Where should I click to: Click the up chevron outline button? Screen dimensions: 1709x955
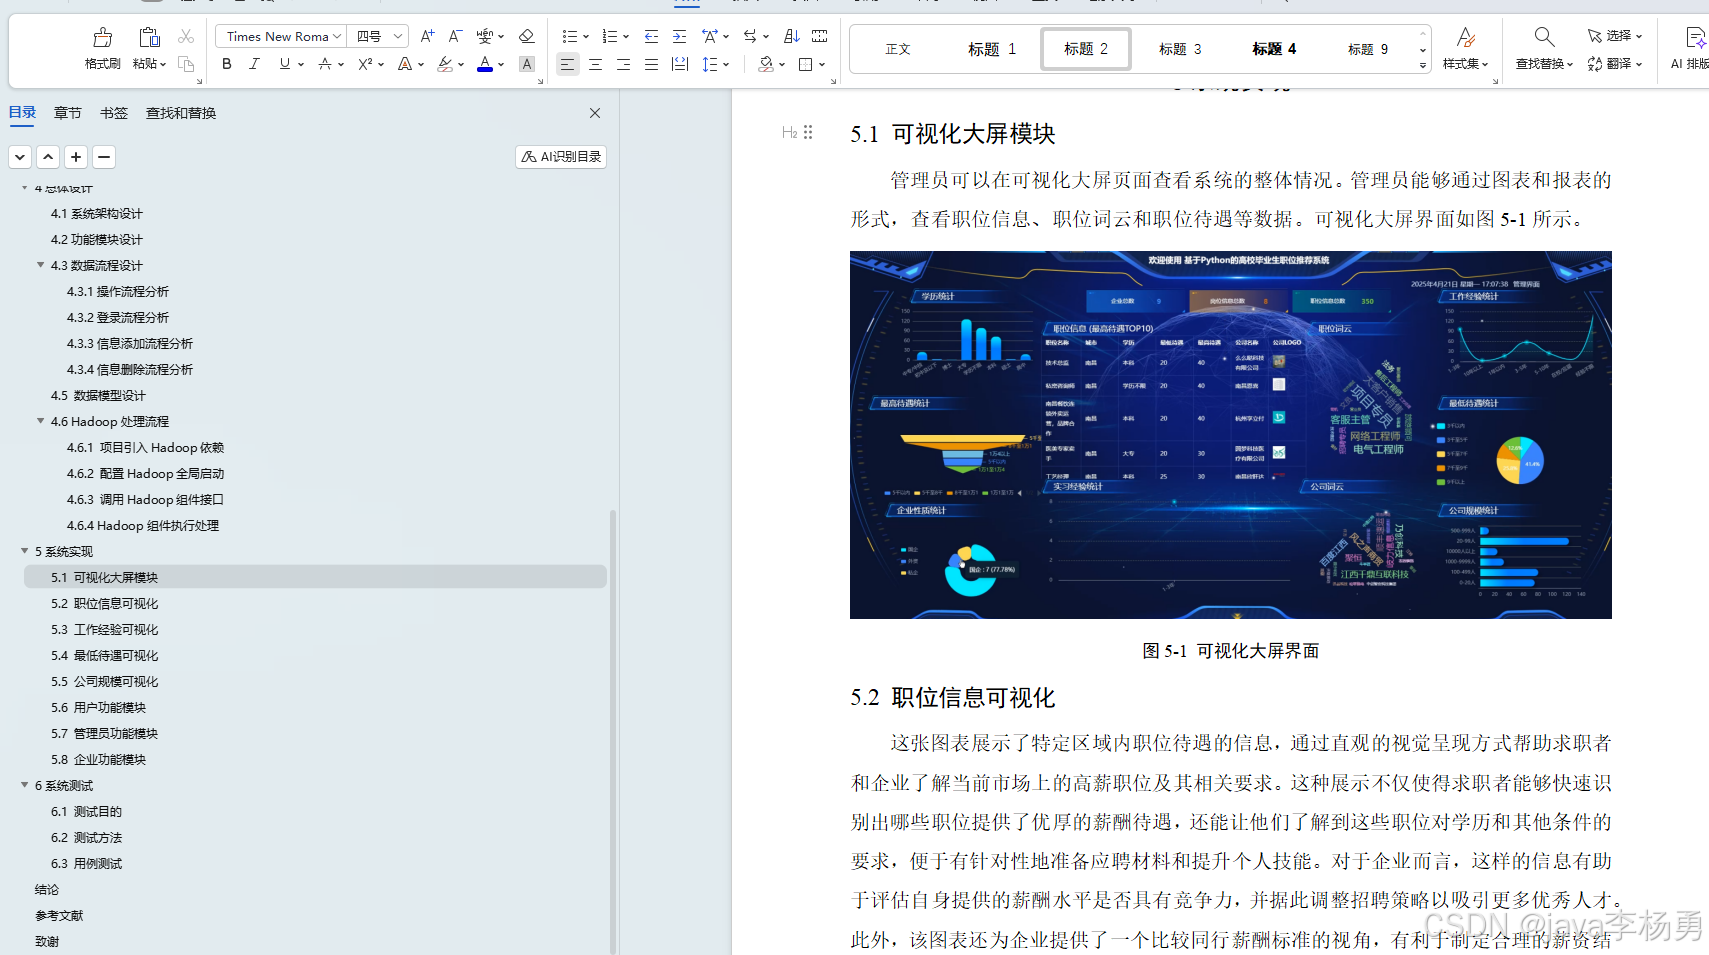click(x=48, y=157)
